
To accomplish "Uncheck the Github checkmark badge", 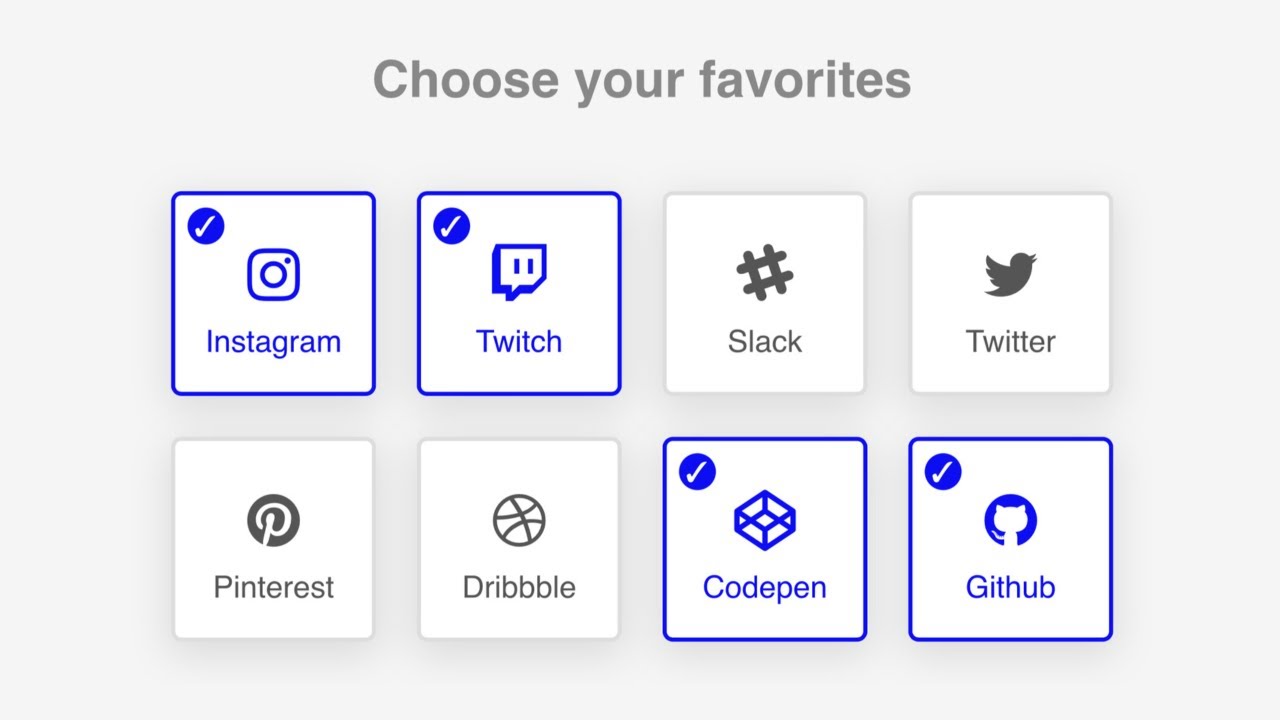I will point(943,472).
